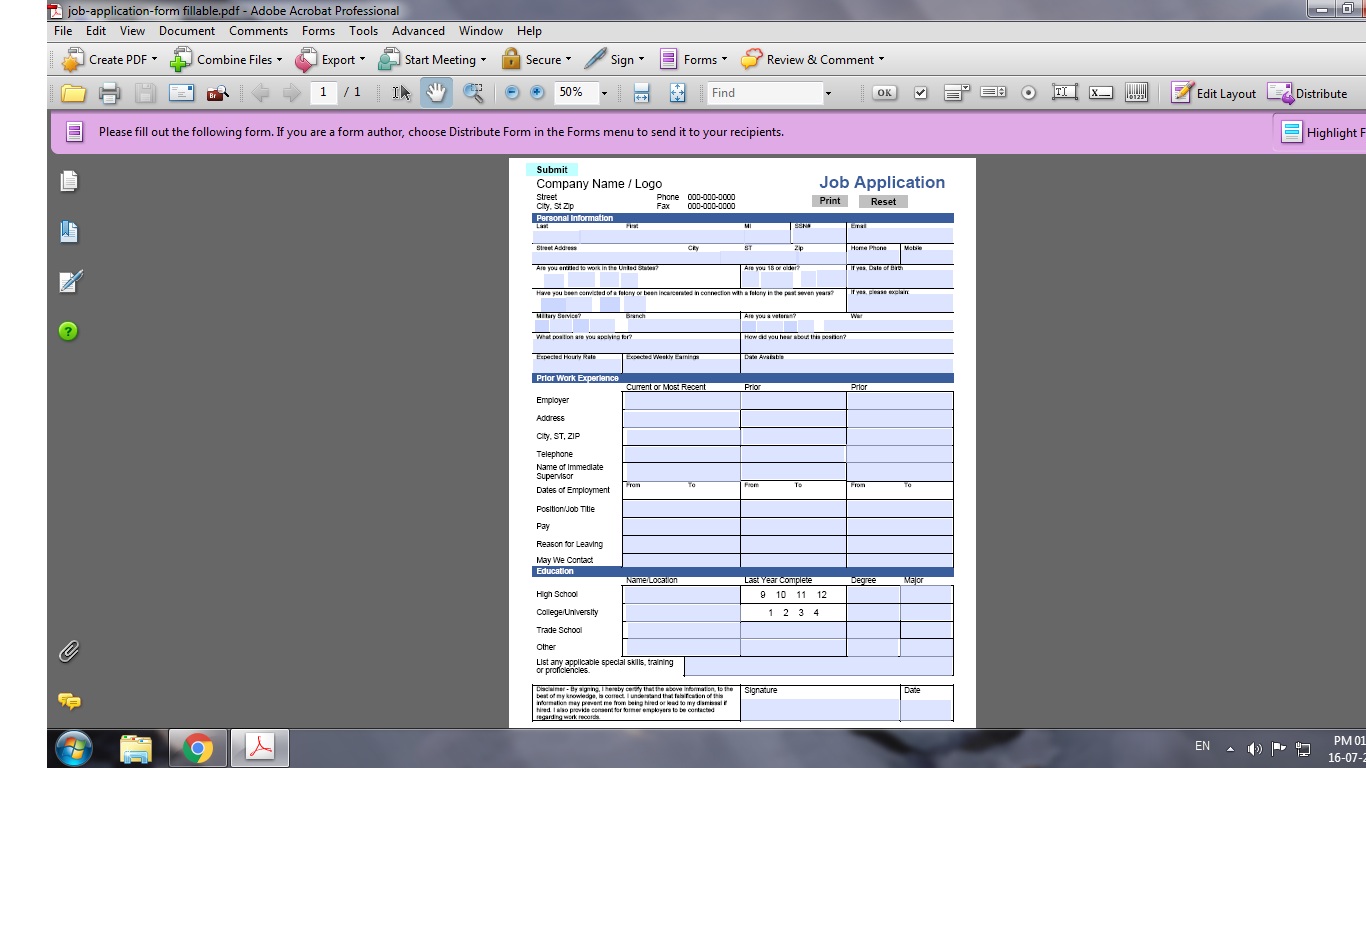Click the Distribute form button
This screenshot has width=1366, height=932.
click(1307, 93)
